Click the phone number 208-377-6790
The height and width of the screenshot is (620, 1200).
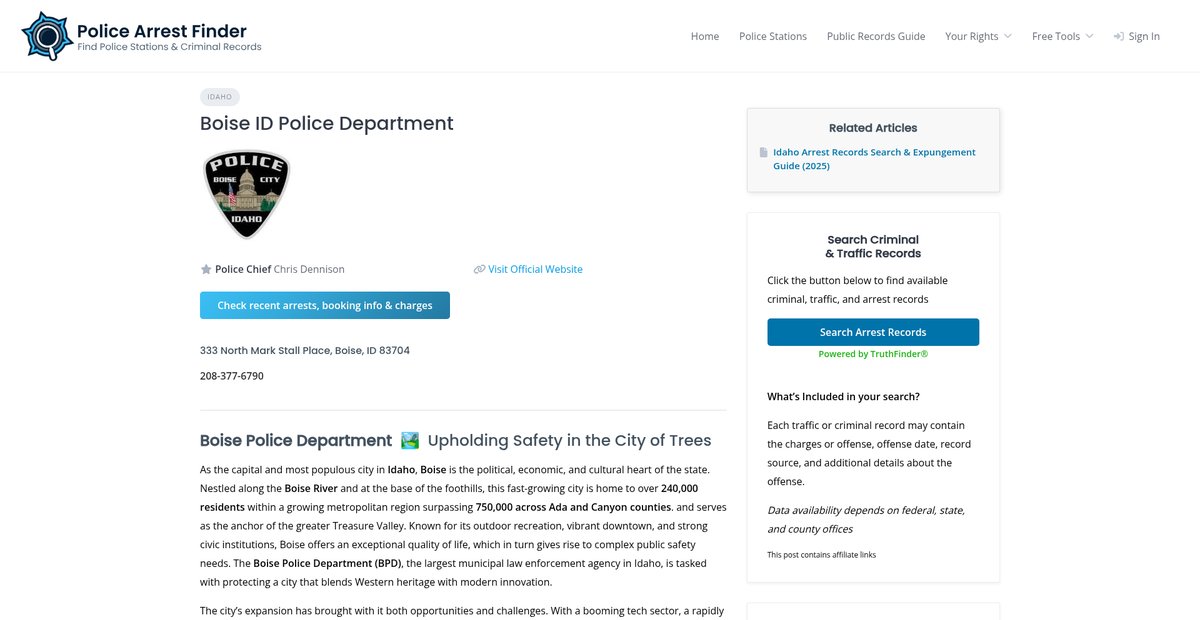pos(232,376)
